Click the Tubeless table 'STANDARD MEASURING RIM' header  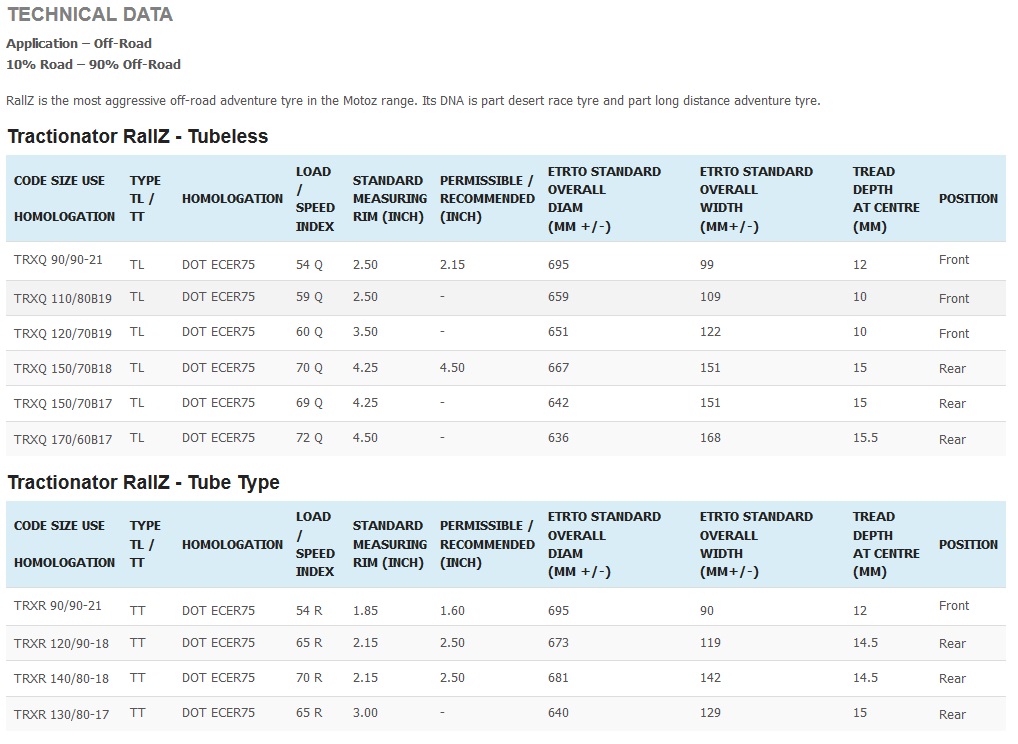(390, 199)
